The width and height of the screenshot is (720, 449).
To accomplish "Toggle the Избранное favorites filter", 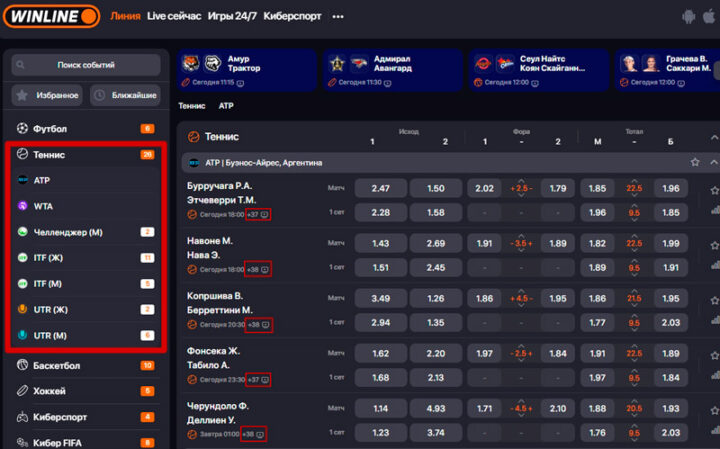I will [47, 95].
